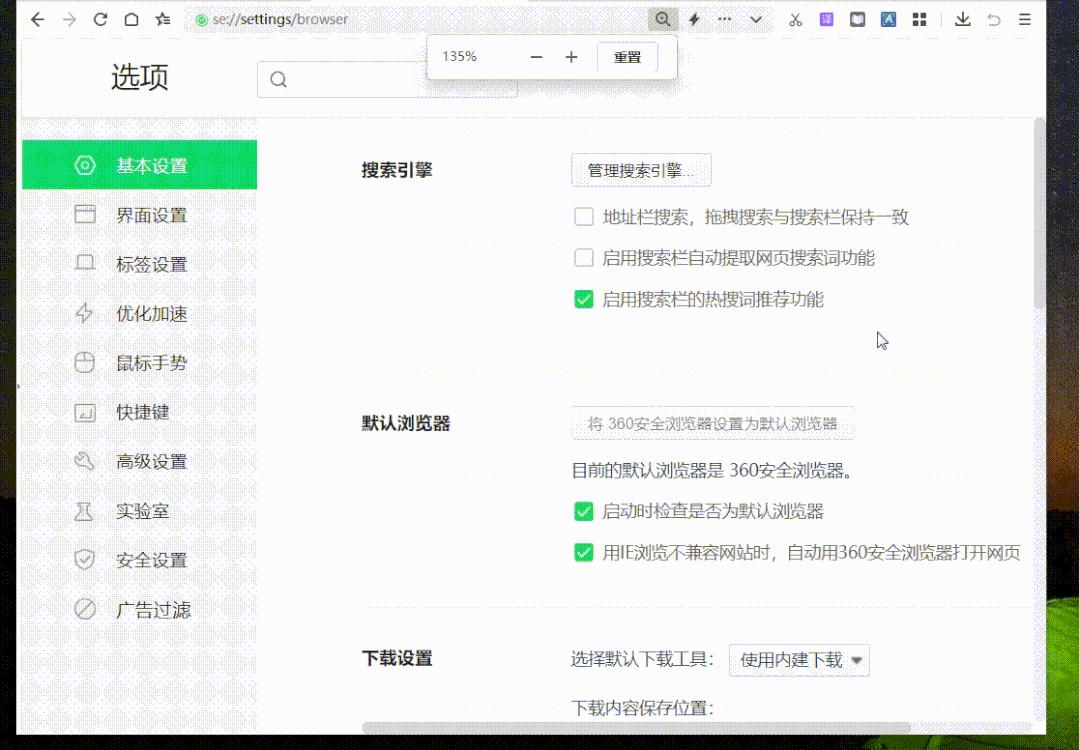Click the minus to decrease 135% zoom
This screenshot has height=750, width=1079.
pyautogui.click(x=536, y=56)
